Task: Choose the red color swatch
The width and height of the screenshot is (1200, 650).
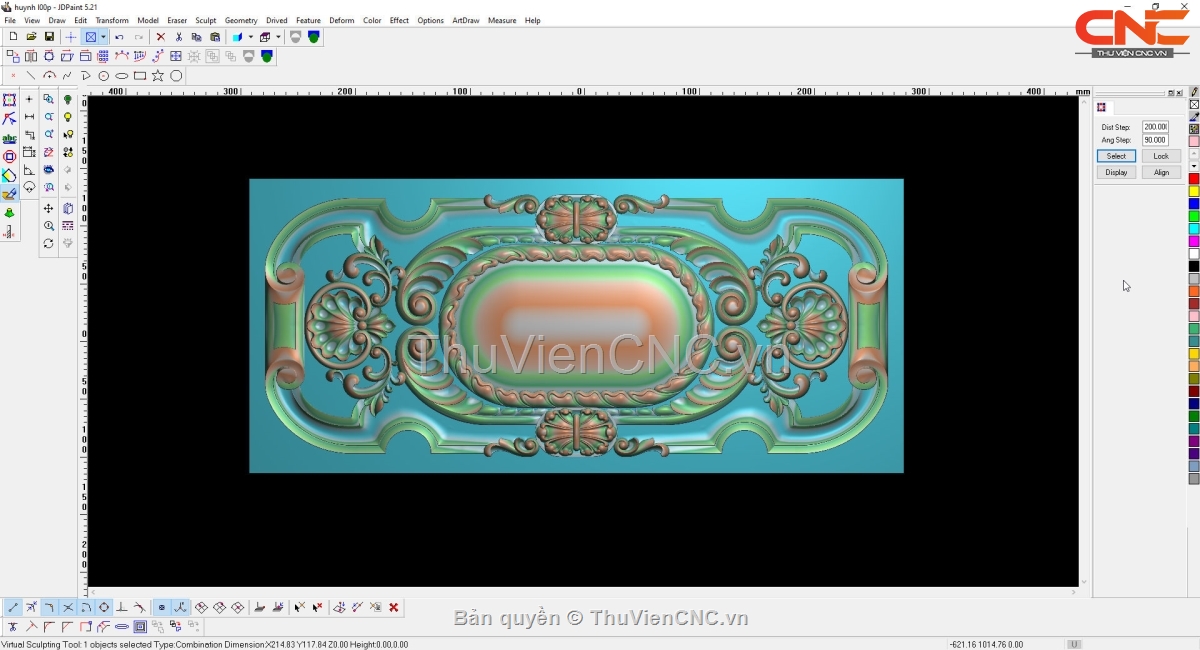Action: coord(1193,179)
